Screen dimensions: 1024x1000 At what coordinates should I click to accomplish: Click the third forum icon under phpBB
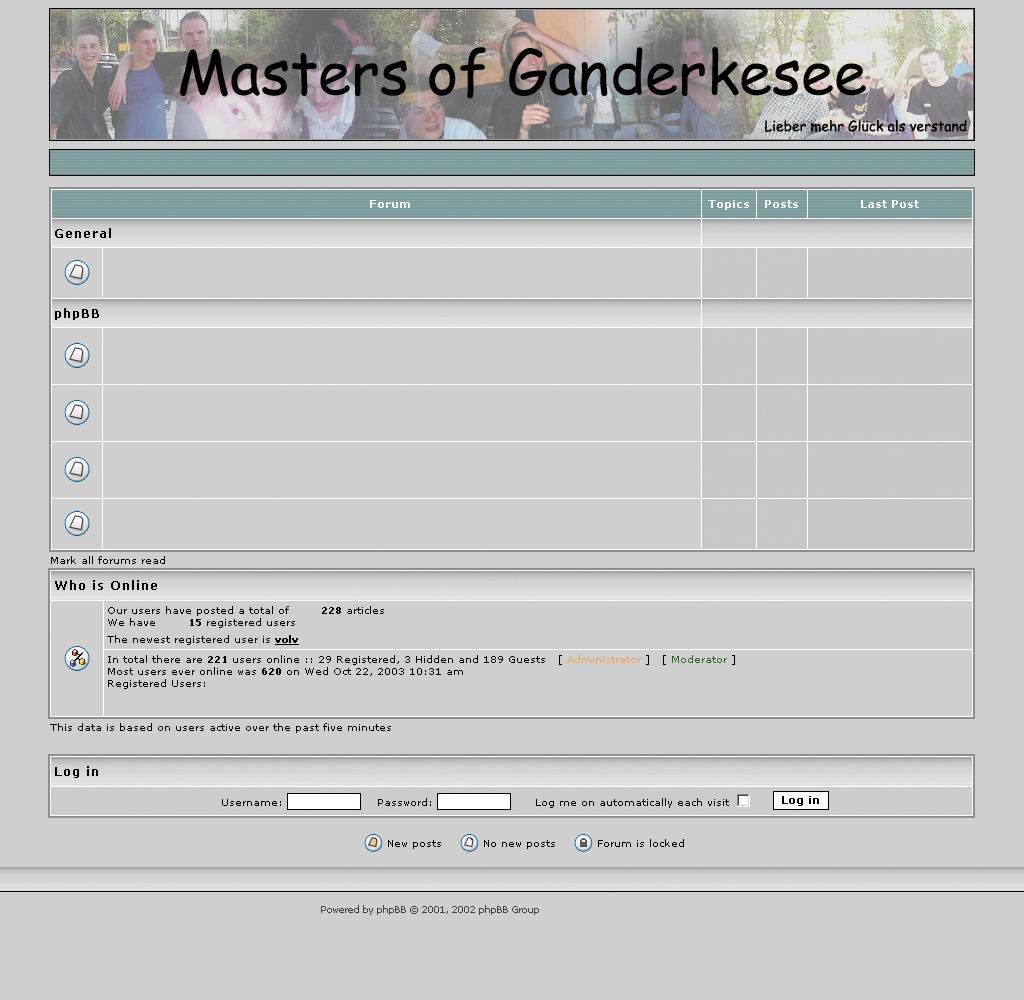tap(77, 469)
